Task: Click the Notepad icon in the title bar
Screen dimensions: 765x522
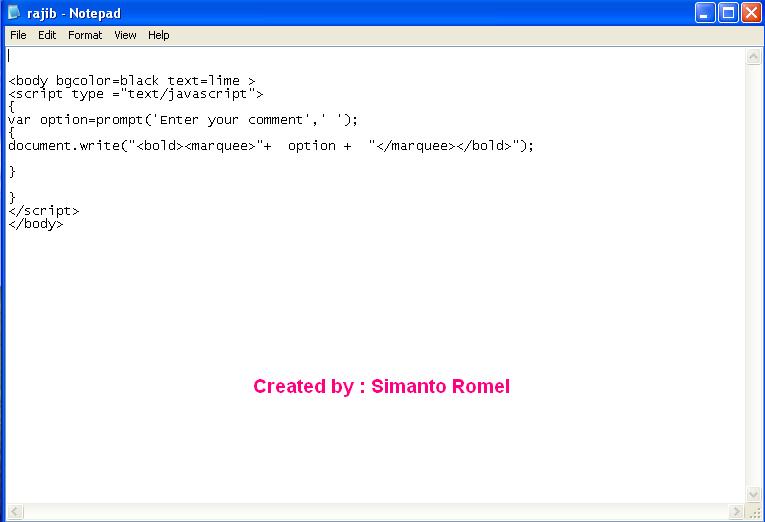Action: [x=13, y=13]
